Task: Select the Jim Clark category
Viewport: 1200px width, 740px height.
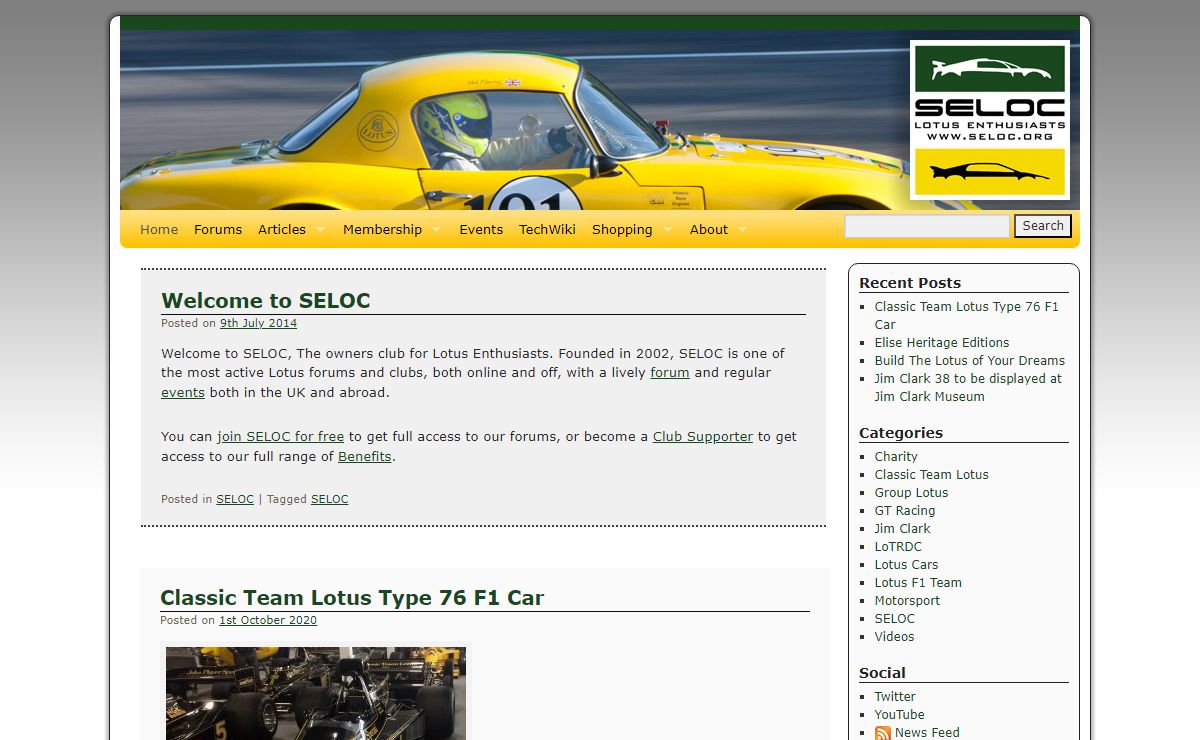Action: (902, 528)
